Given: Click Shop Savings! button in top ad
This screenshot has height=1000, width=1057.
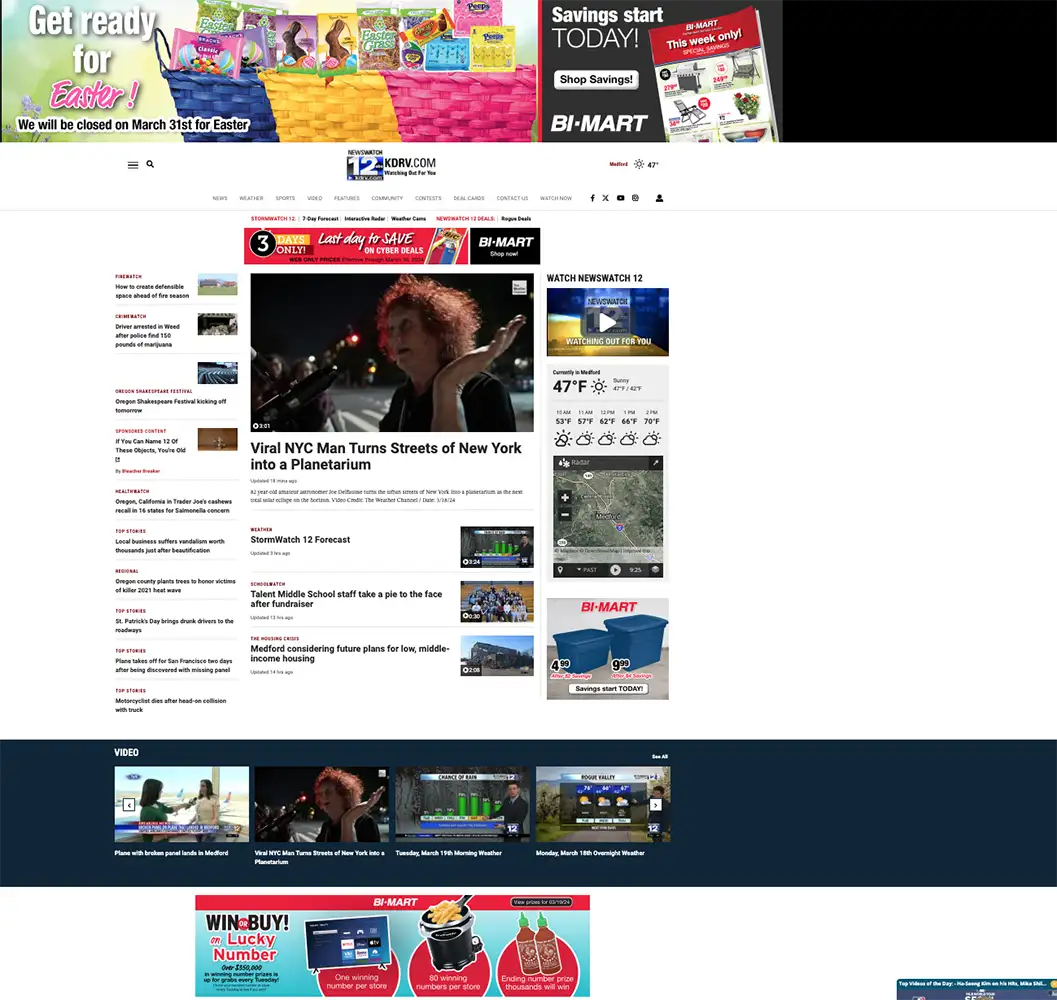Looking at the screenshot, I should [596, 80].
